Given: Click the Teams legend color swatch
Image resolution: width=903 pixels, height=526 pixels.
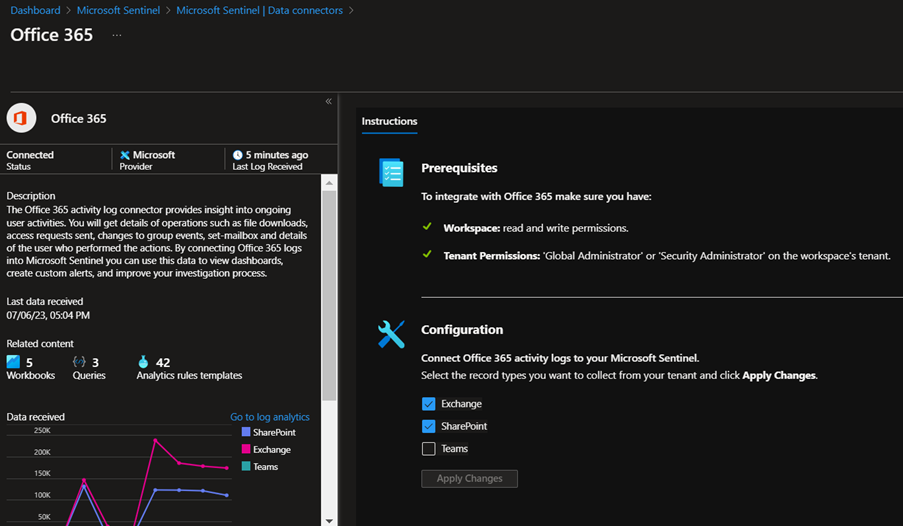Looking at the screenshot, I should click(246, 467).
